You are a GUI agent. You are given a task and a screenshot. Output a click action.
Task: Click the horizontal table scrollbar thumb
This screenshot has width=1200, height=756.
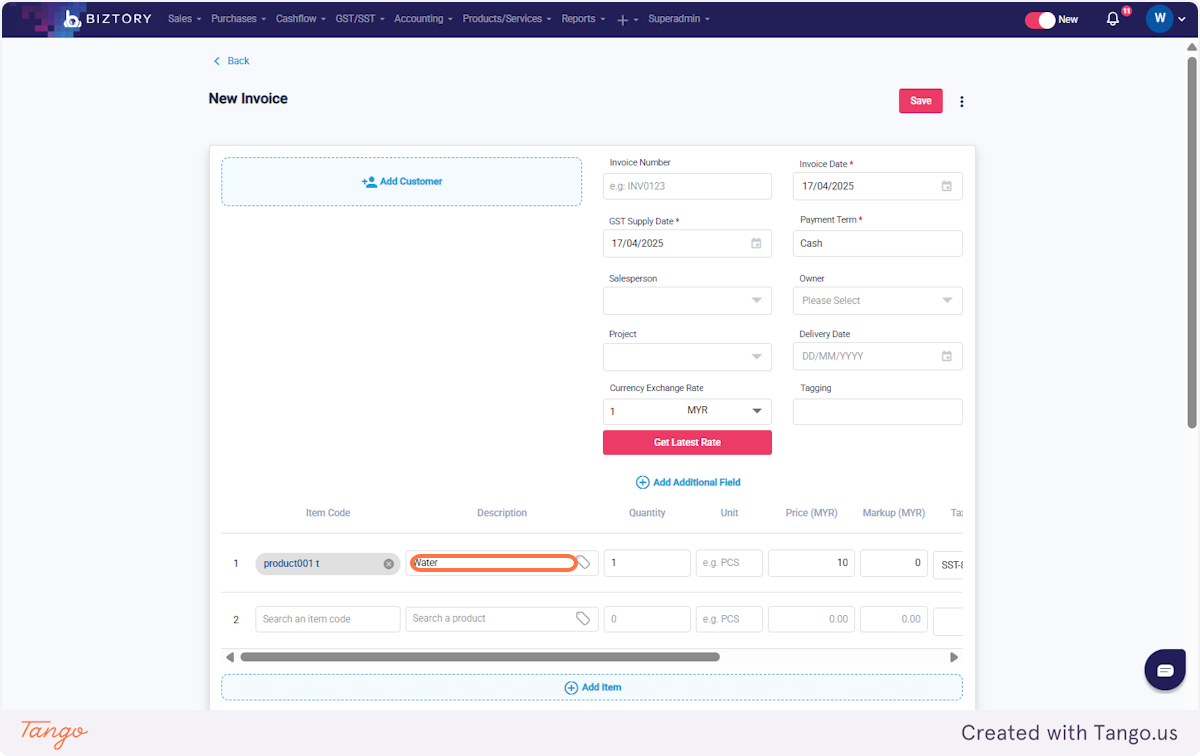coord(480,657)
